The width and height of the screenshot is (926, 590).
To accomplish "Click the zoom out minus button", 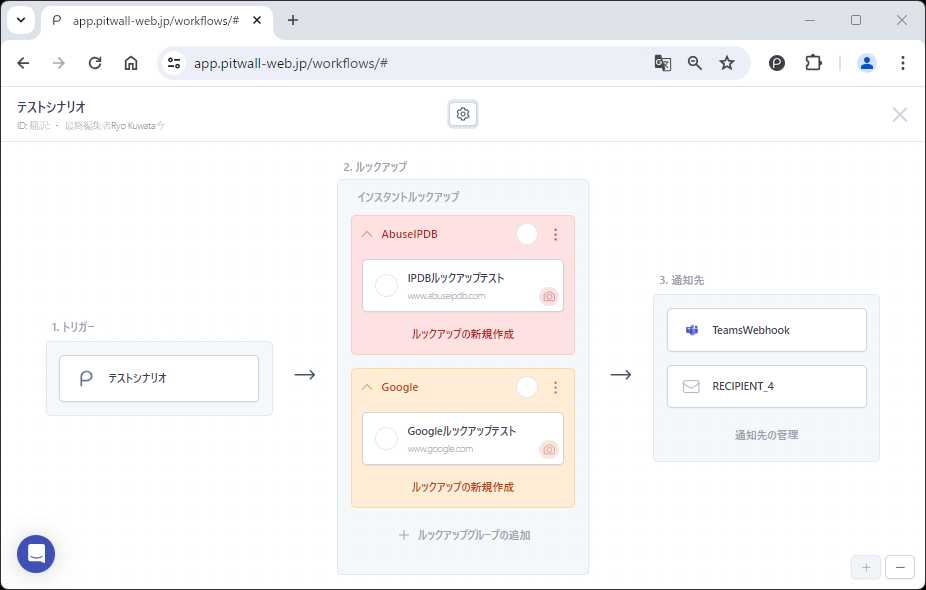I will (899, 567).
